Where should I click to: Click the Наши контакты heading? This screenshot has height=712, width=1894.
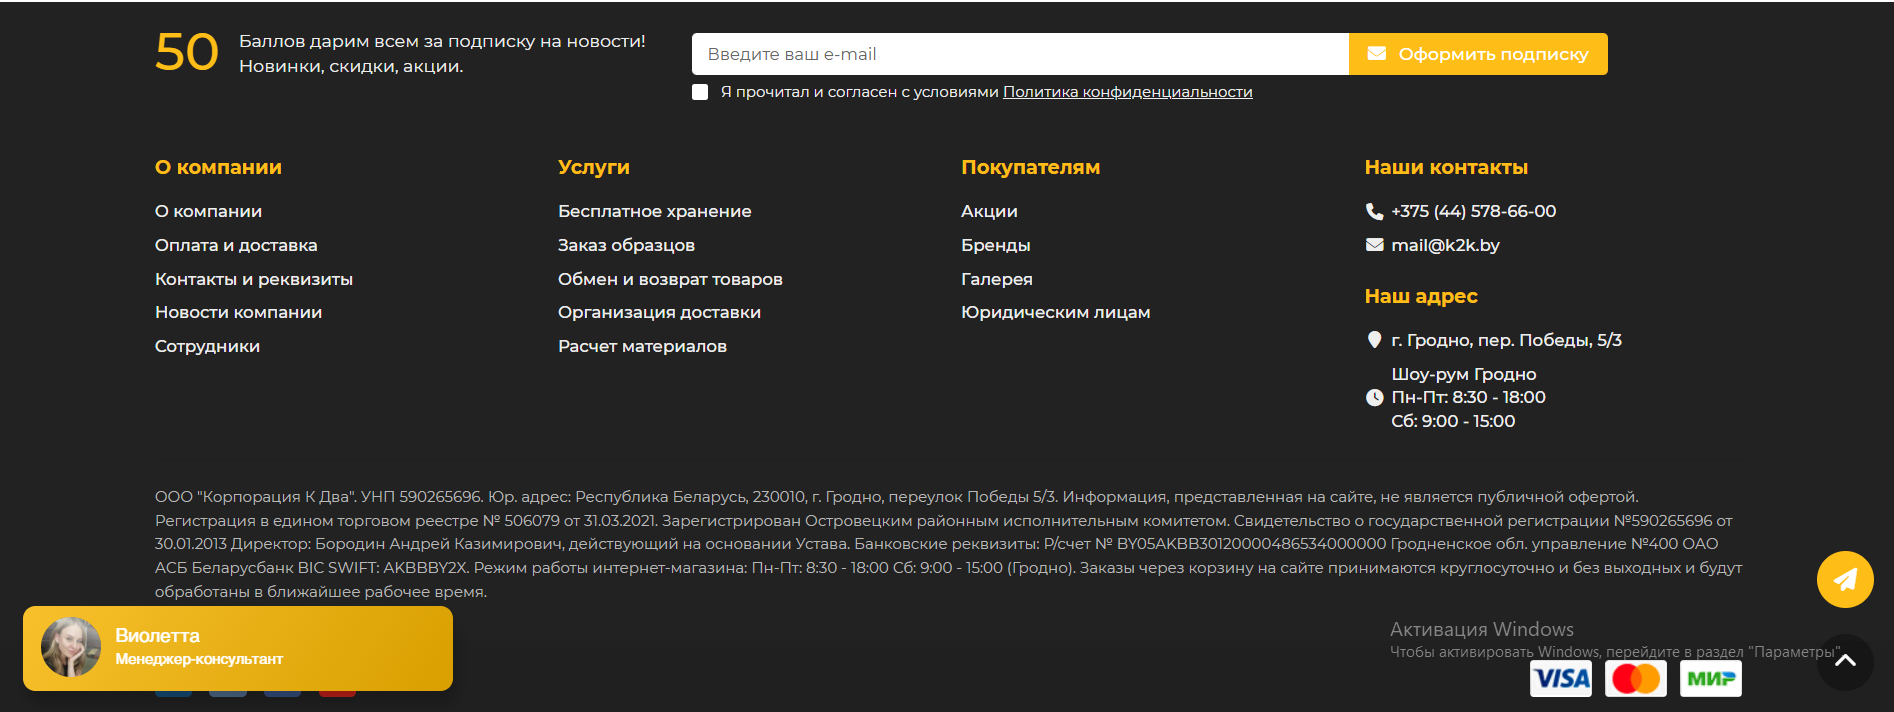(1446, 167)
